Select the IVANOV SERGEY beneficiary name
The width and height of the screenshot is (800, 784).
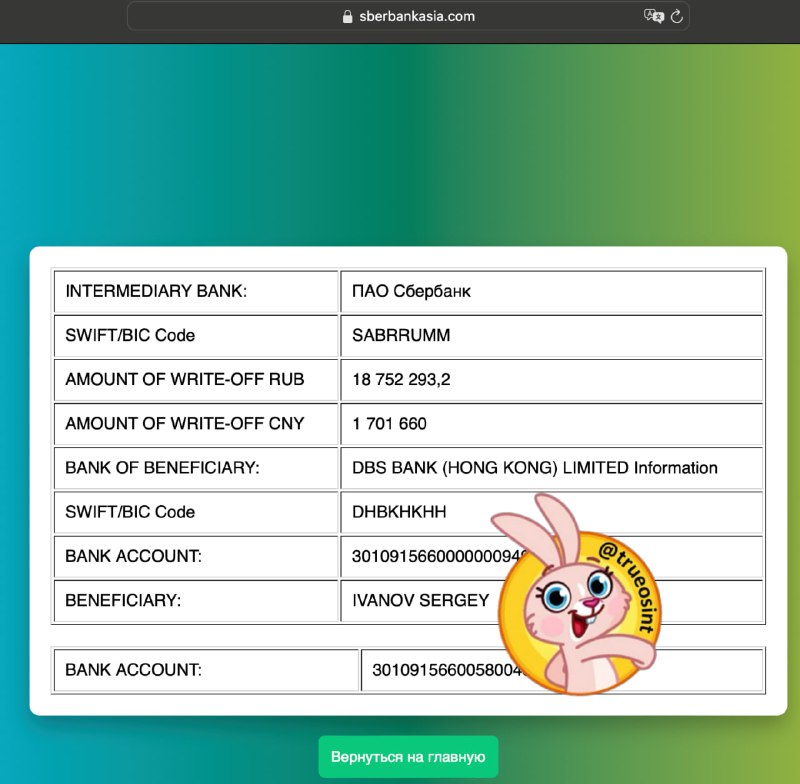coord(420,600)
